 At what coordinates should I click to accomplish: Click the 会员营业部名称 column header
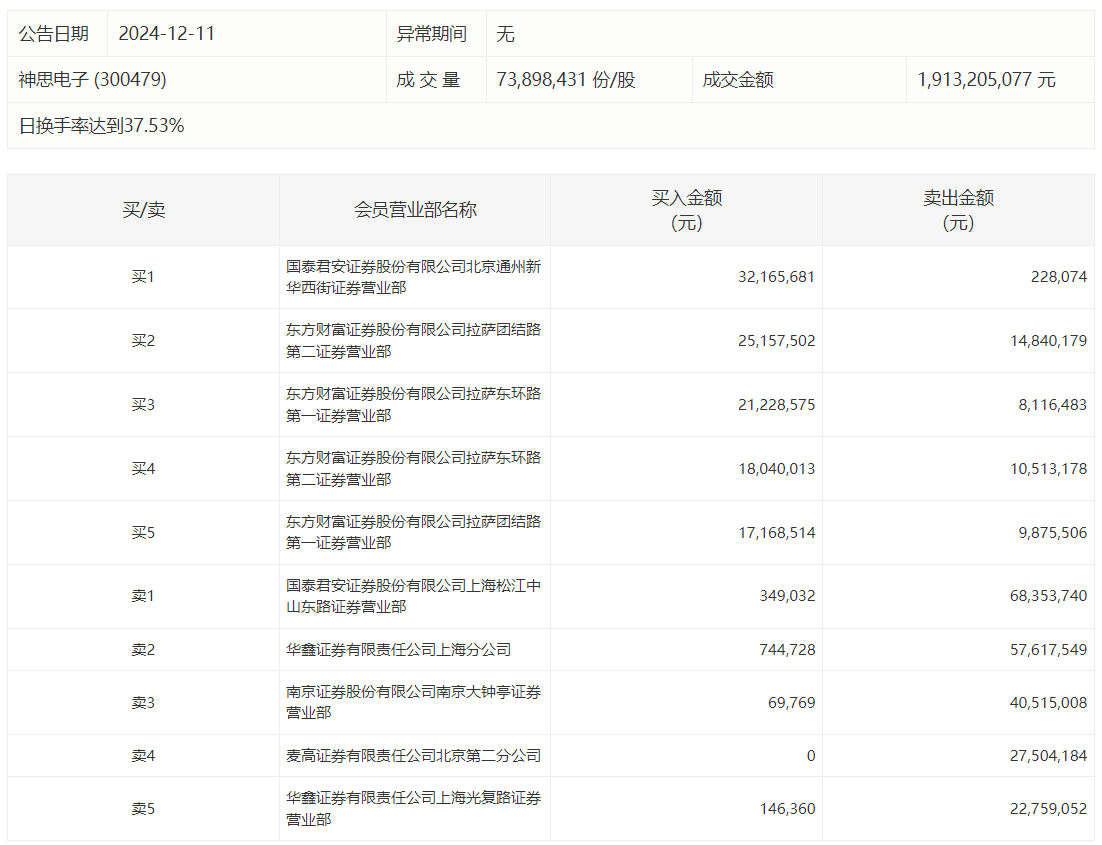tap(415, 209)
